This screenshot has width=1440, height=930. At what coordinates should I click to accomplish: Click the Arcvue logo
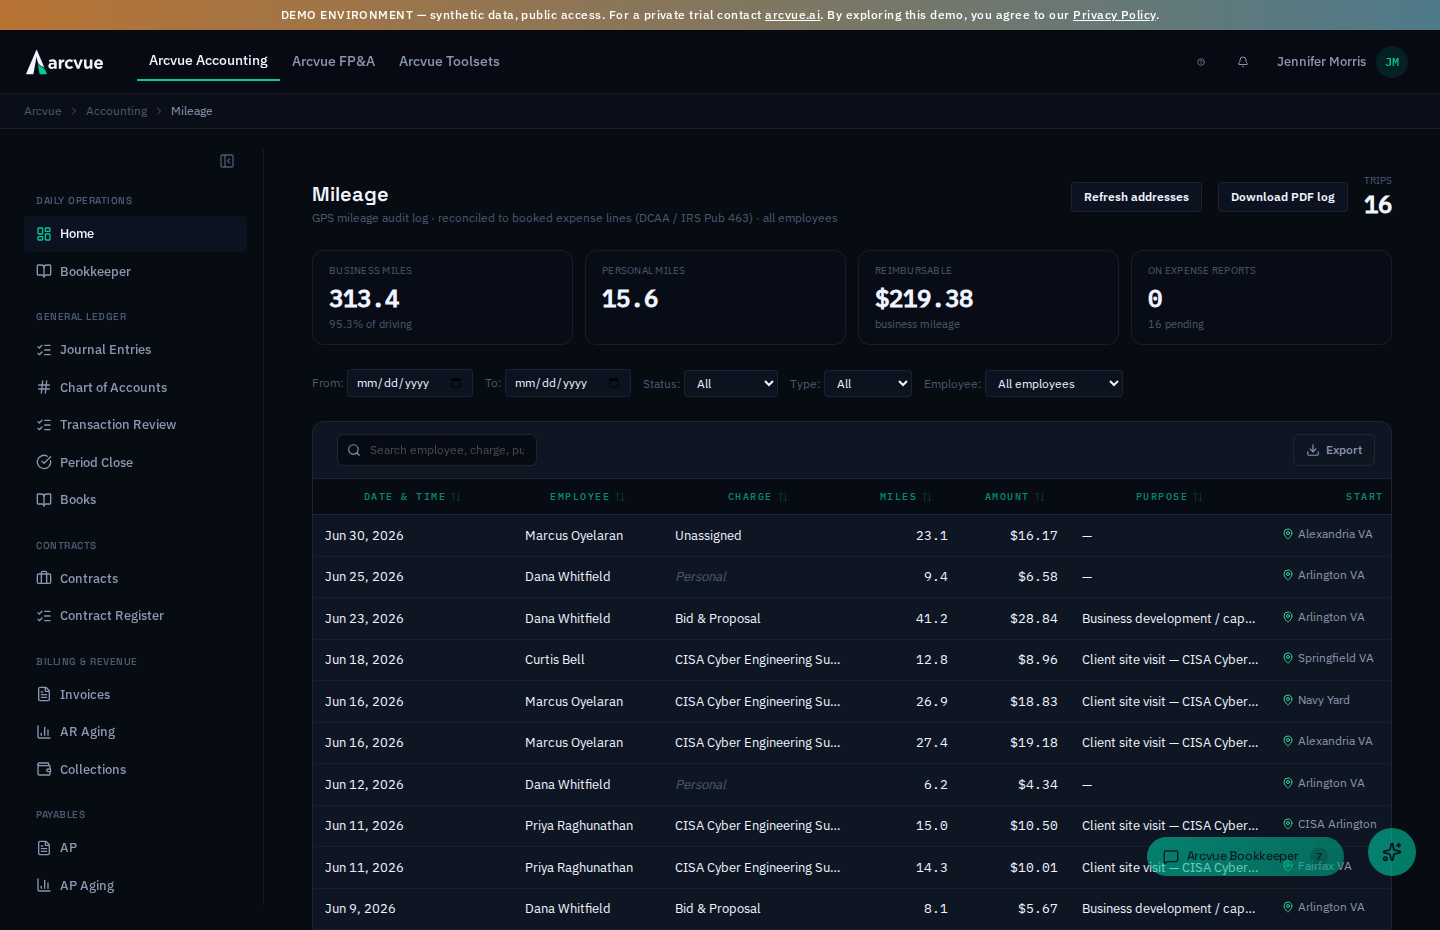click(64, 62)
